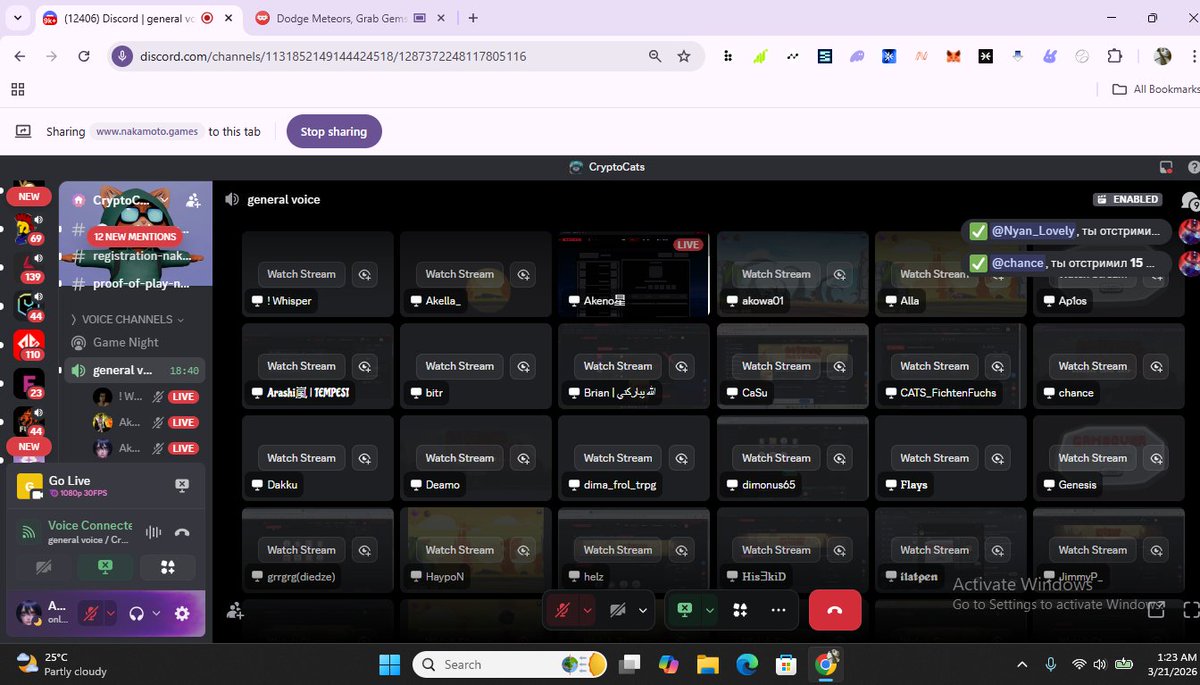Image resolution: width=1200 pixels, height=685 pixels.
Task: Switch to the Dodge Meteors, Grab Gems tab
Action: [343, 18]
